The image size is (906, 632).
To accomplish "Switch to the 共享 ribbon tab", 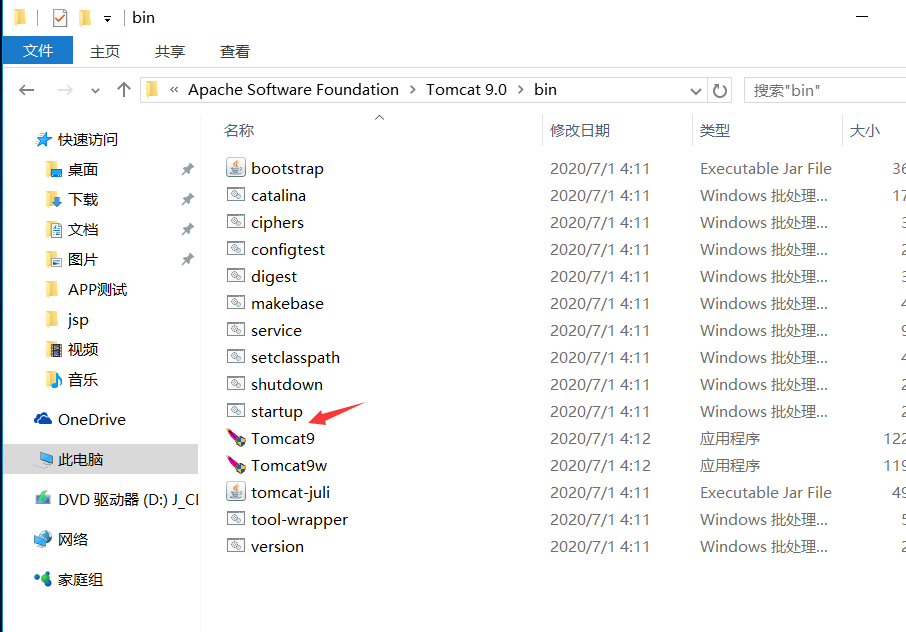I will pos(170,51).
